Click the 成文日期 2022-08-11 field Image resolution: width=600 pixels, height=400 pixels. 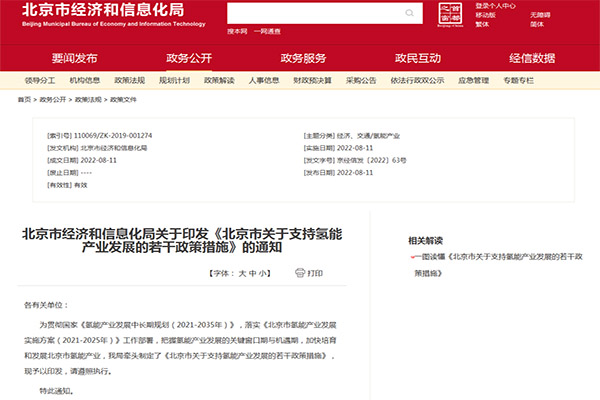point(82,160)
